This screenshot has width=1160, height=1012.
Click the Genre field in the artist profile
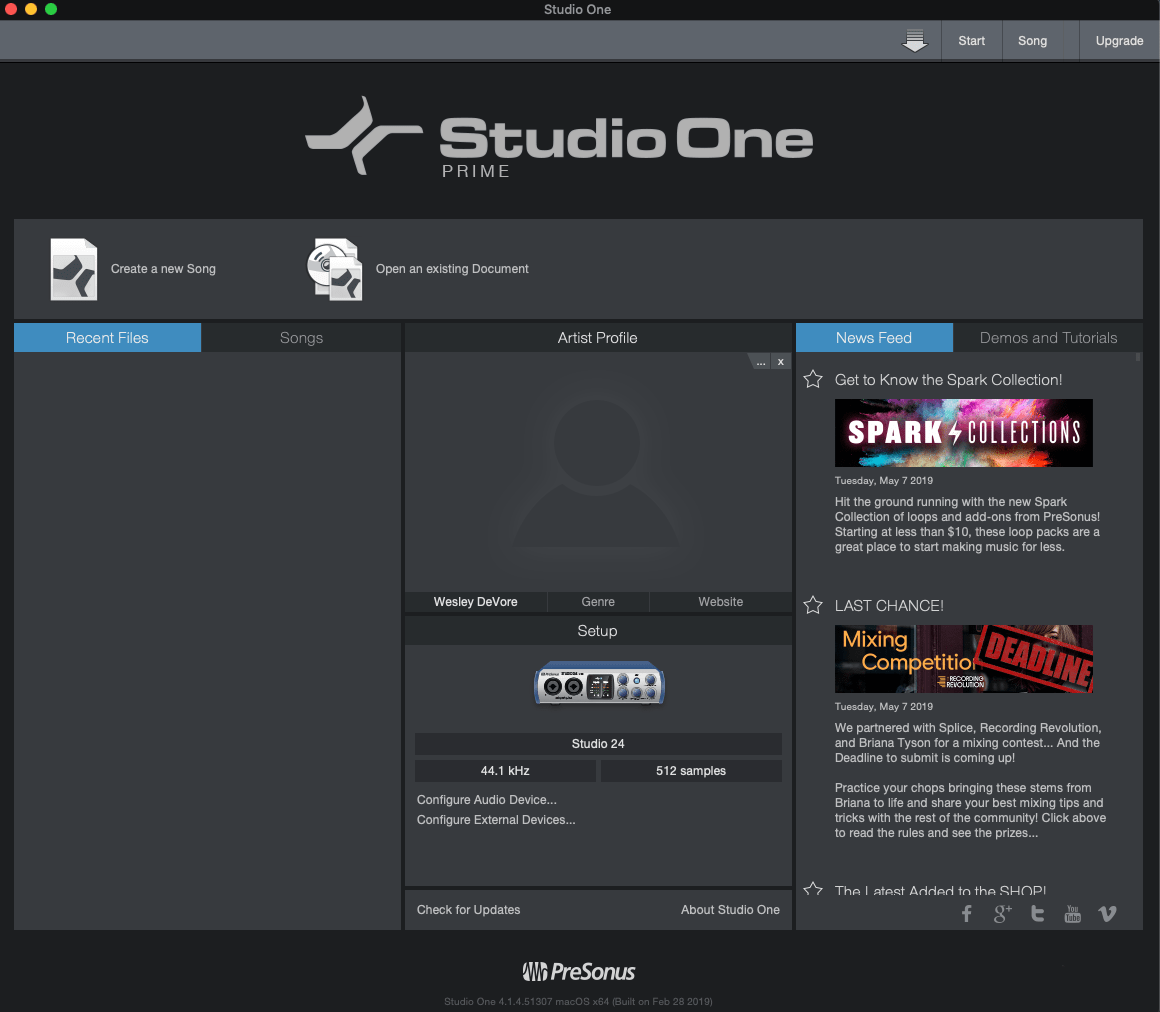coord(598,601)
